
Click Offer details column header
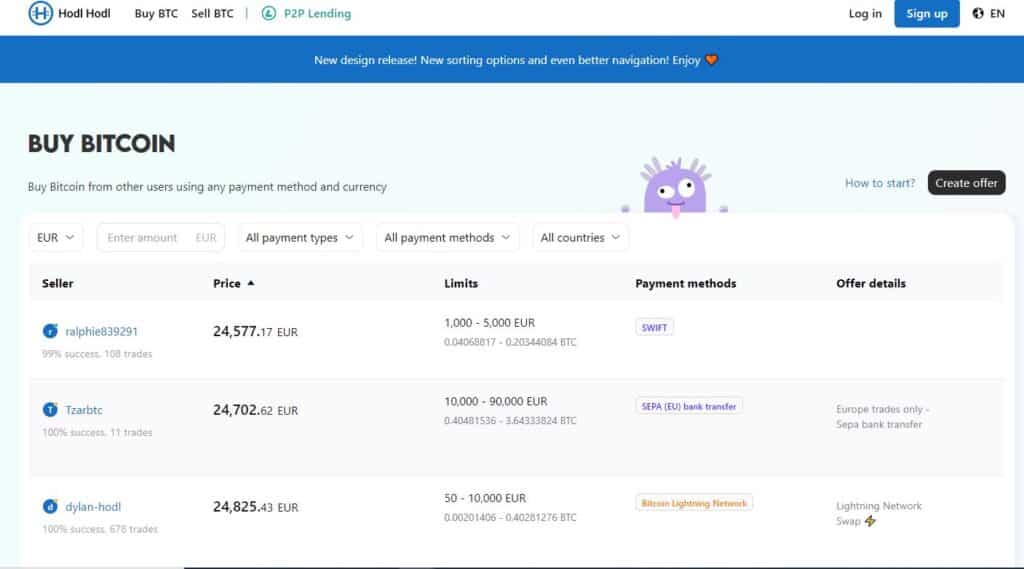pos(871,283)
